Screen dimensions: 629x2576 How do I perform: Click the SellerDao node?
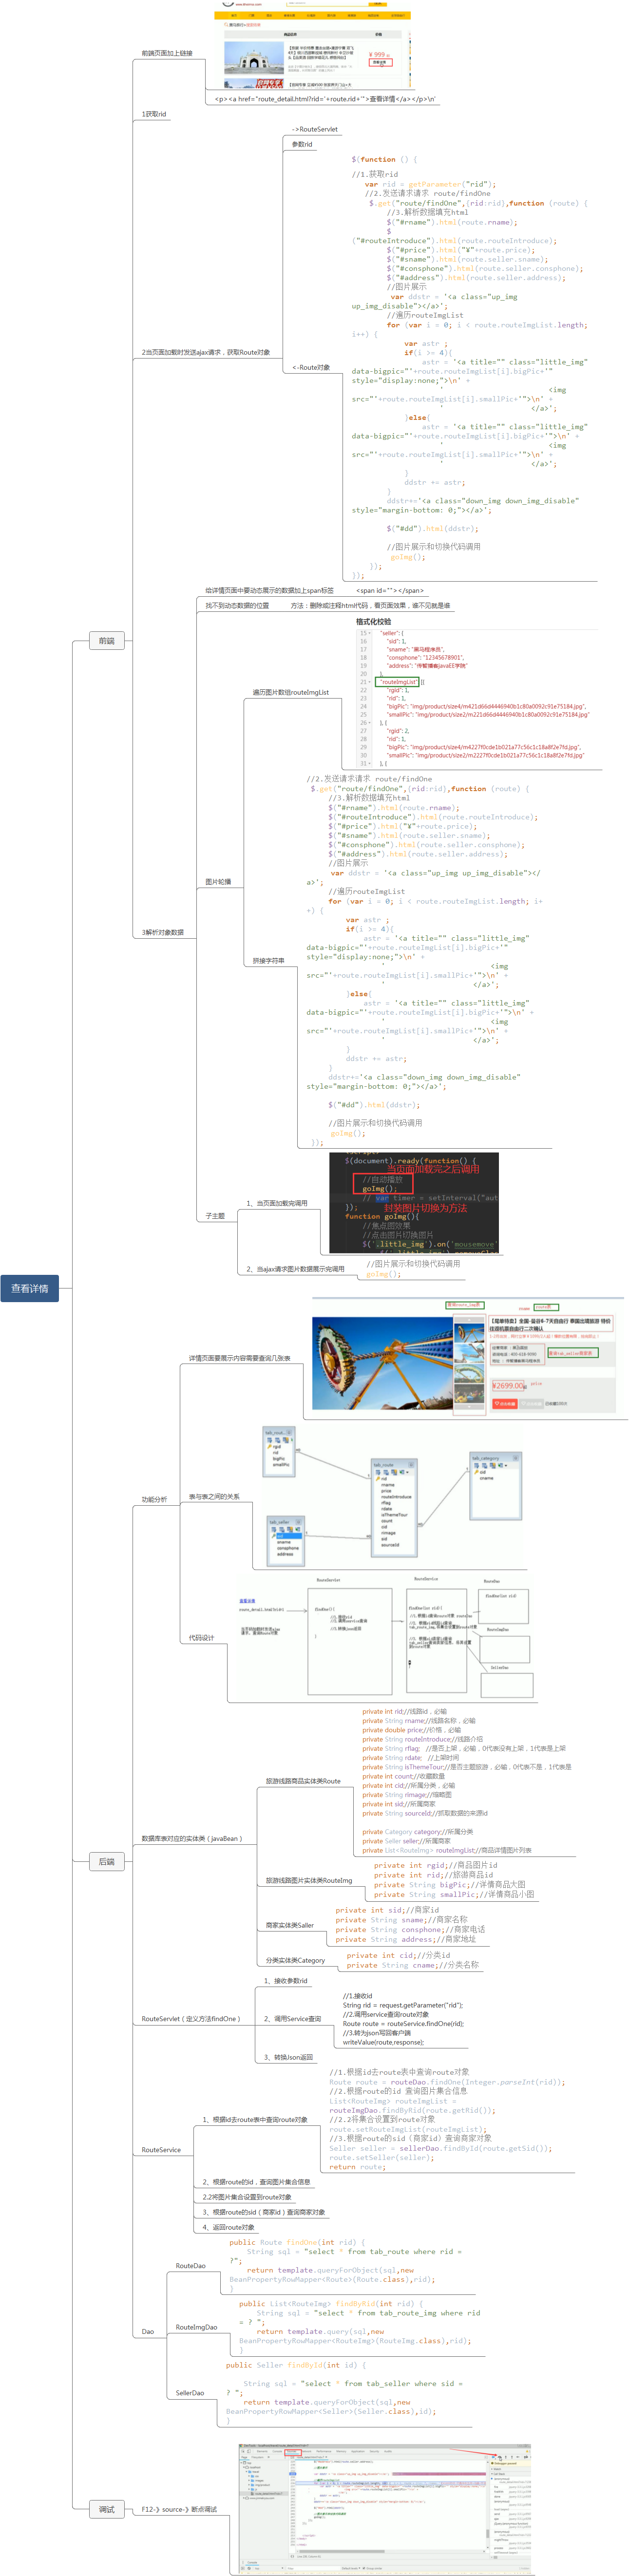pos(189,2393)
